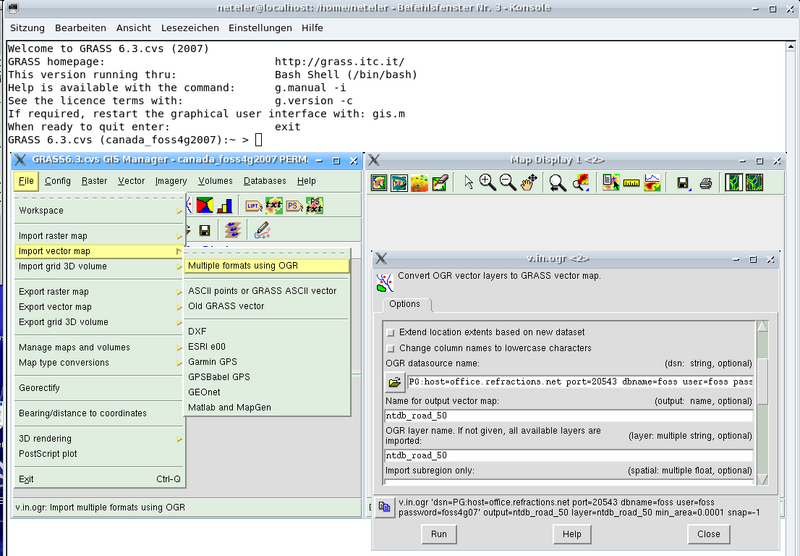This screenshot has height=556, width=800.
Task: Click the print map icon
Action: click(705, 182)
